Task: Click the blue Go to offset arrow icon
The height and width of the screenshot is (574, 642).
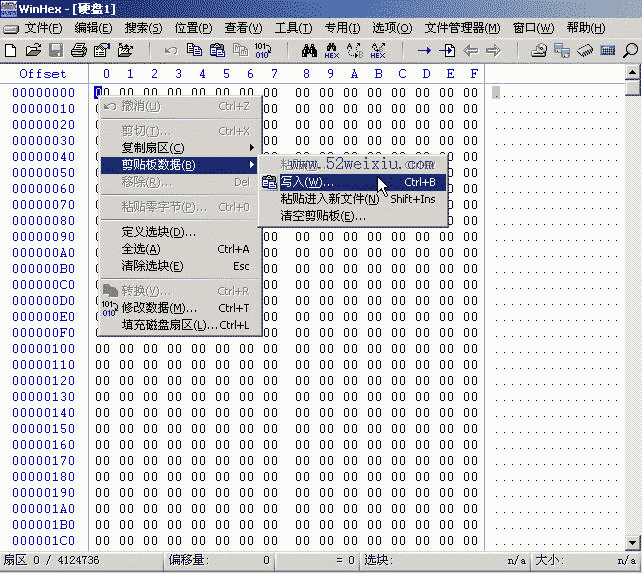Action: 424,51
